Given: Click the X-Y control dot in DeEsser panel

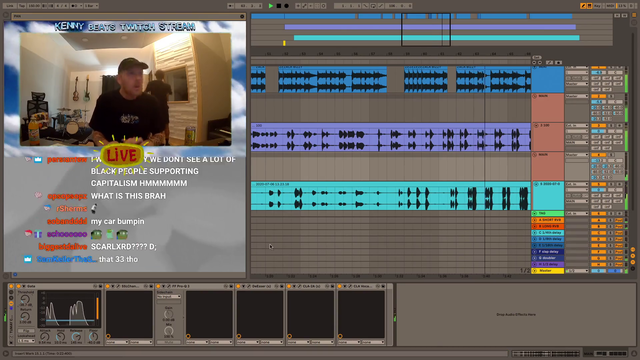Looking at the screenshot, I should (239, 336).
